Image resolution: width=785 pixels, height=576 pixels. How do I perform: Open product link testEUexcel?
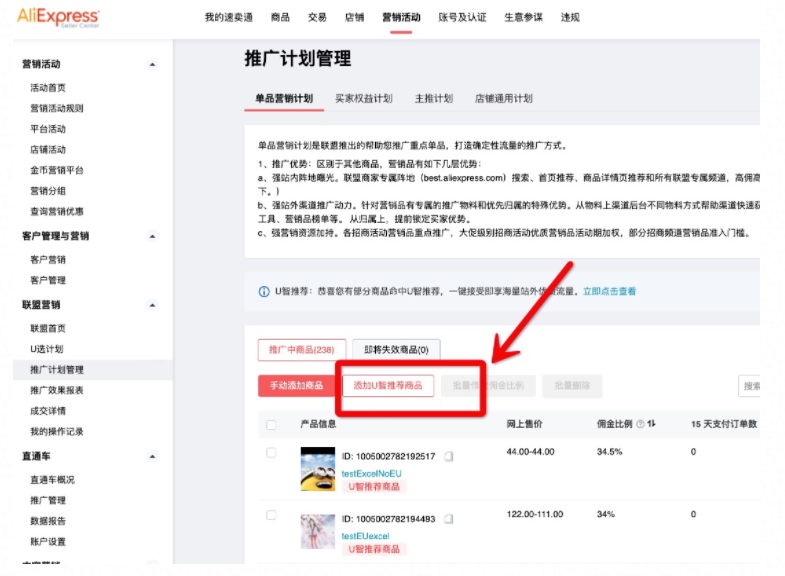point(365,536)
